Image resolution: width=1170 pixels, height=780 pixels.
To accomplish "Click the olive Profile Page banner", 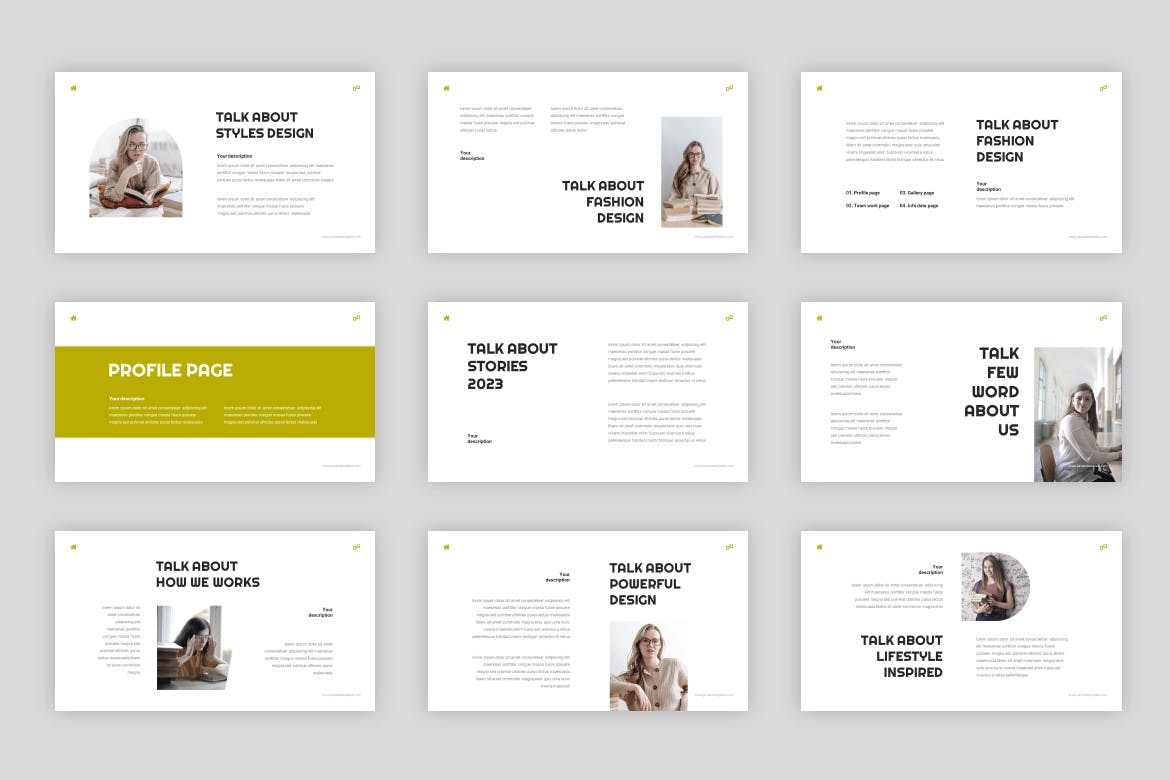I will [x=215, y=391].
